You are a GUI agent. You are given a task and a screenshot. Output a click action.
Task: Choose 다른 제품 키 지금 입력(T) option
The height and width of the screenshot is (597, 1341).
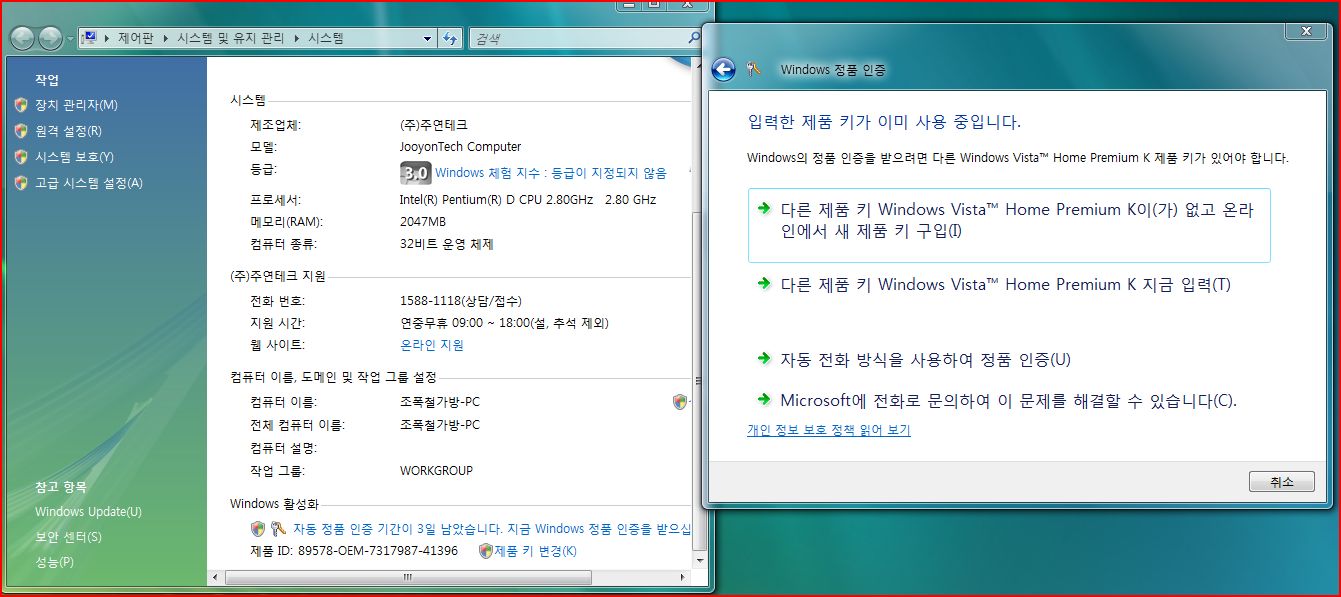pos(1005,285)
